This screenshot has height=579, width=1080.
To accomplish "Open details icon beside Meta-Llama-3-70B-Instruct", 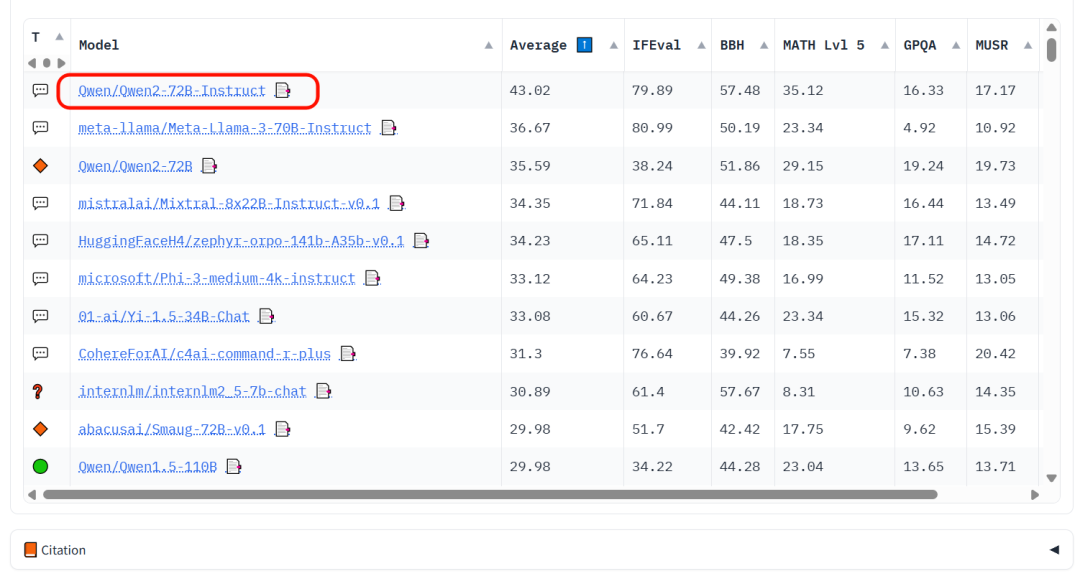I will point(388,128).
